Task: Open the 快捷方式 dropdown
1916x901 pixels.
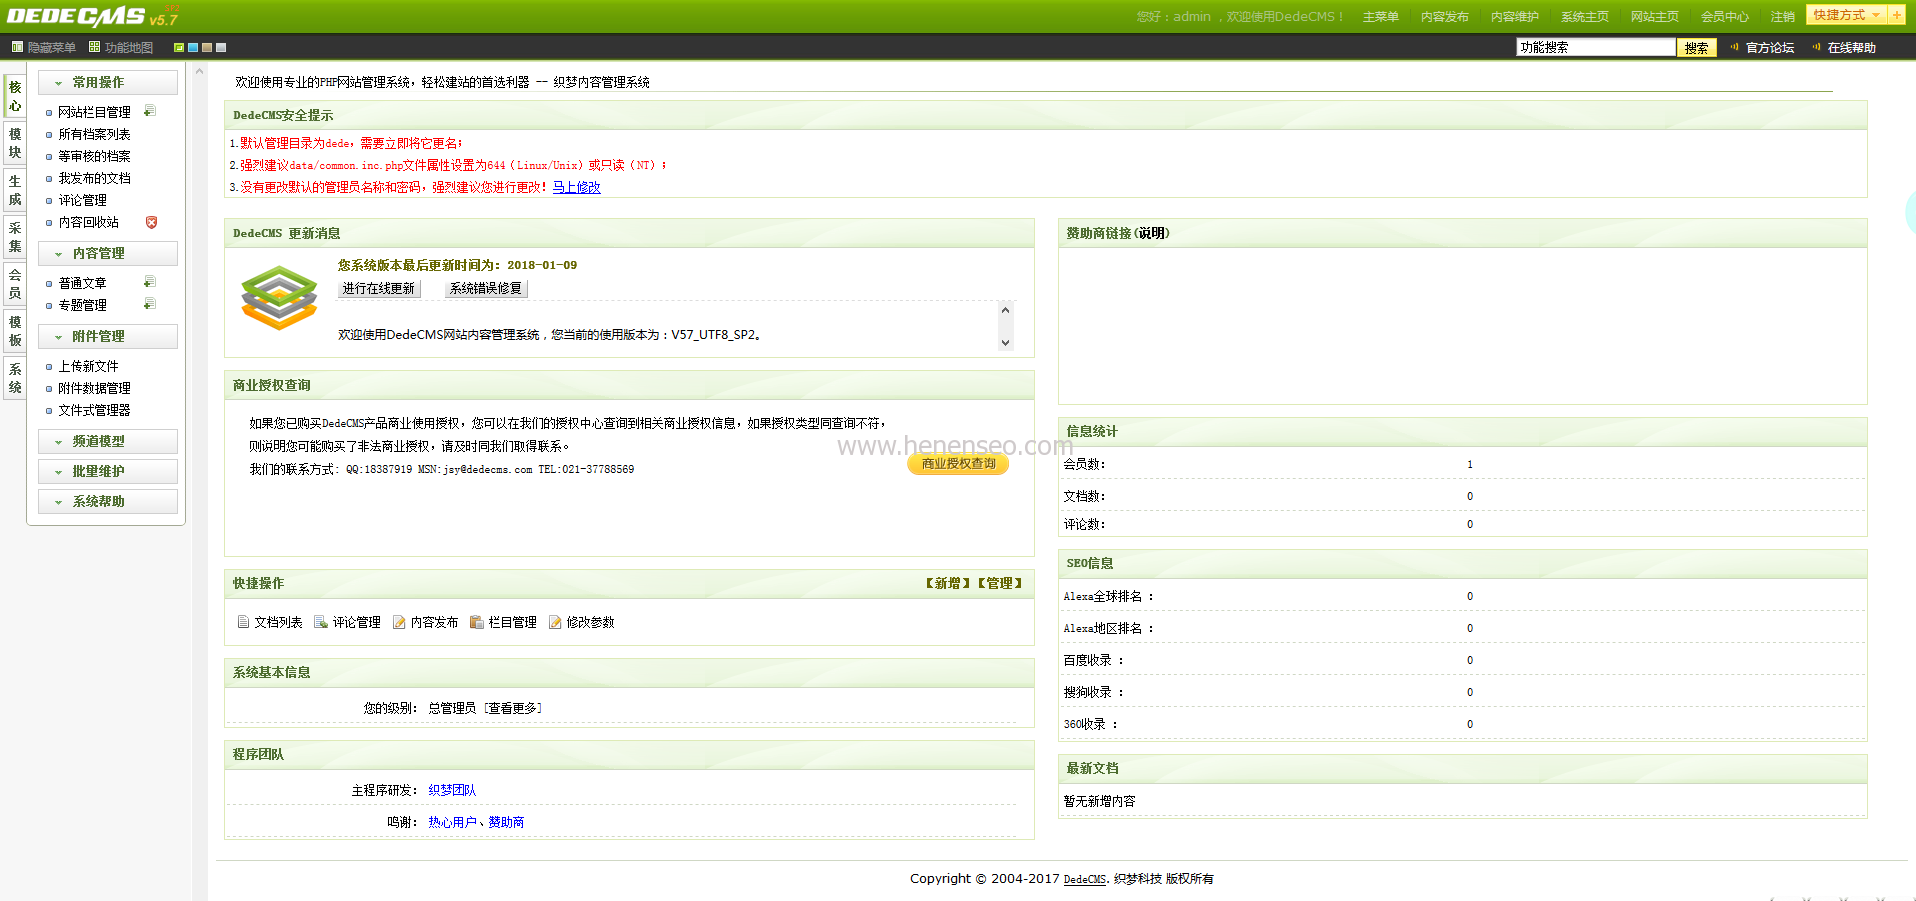Action: [x=1847, y=15]
